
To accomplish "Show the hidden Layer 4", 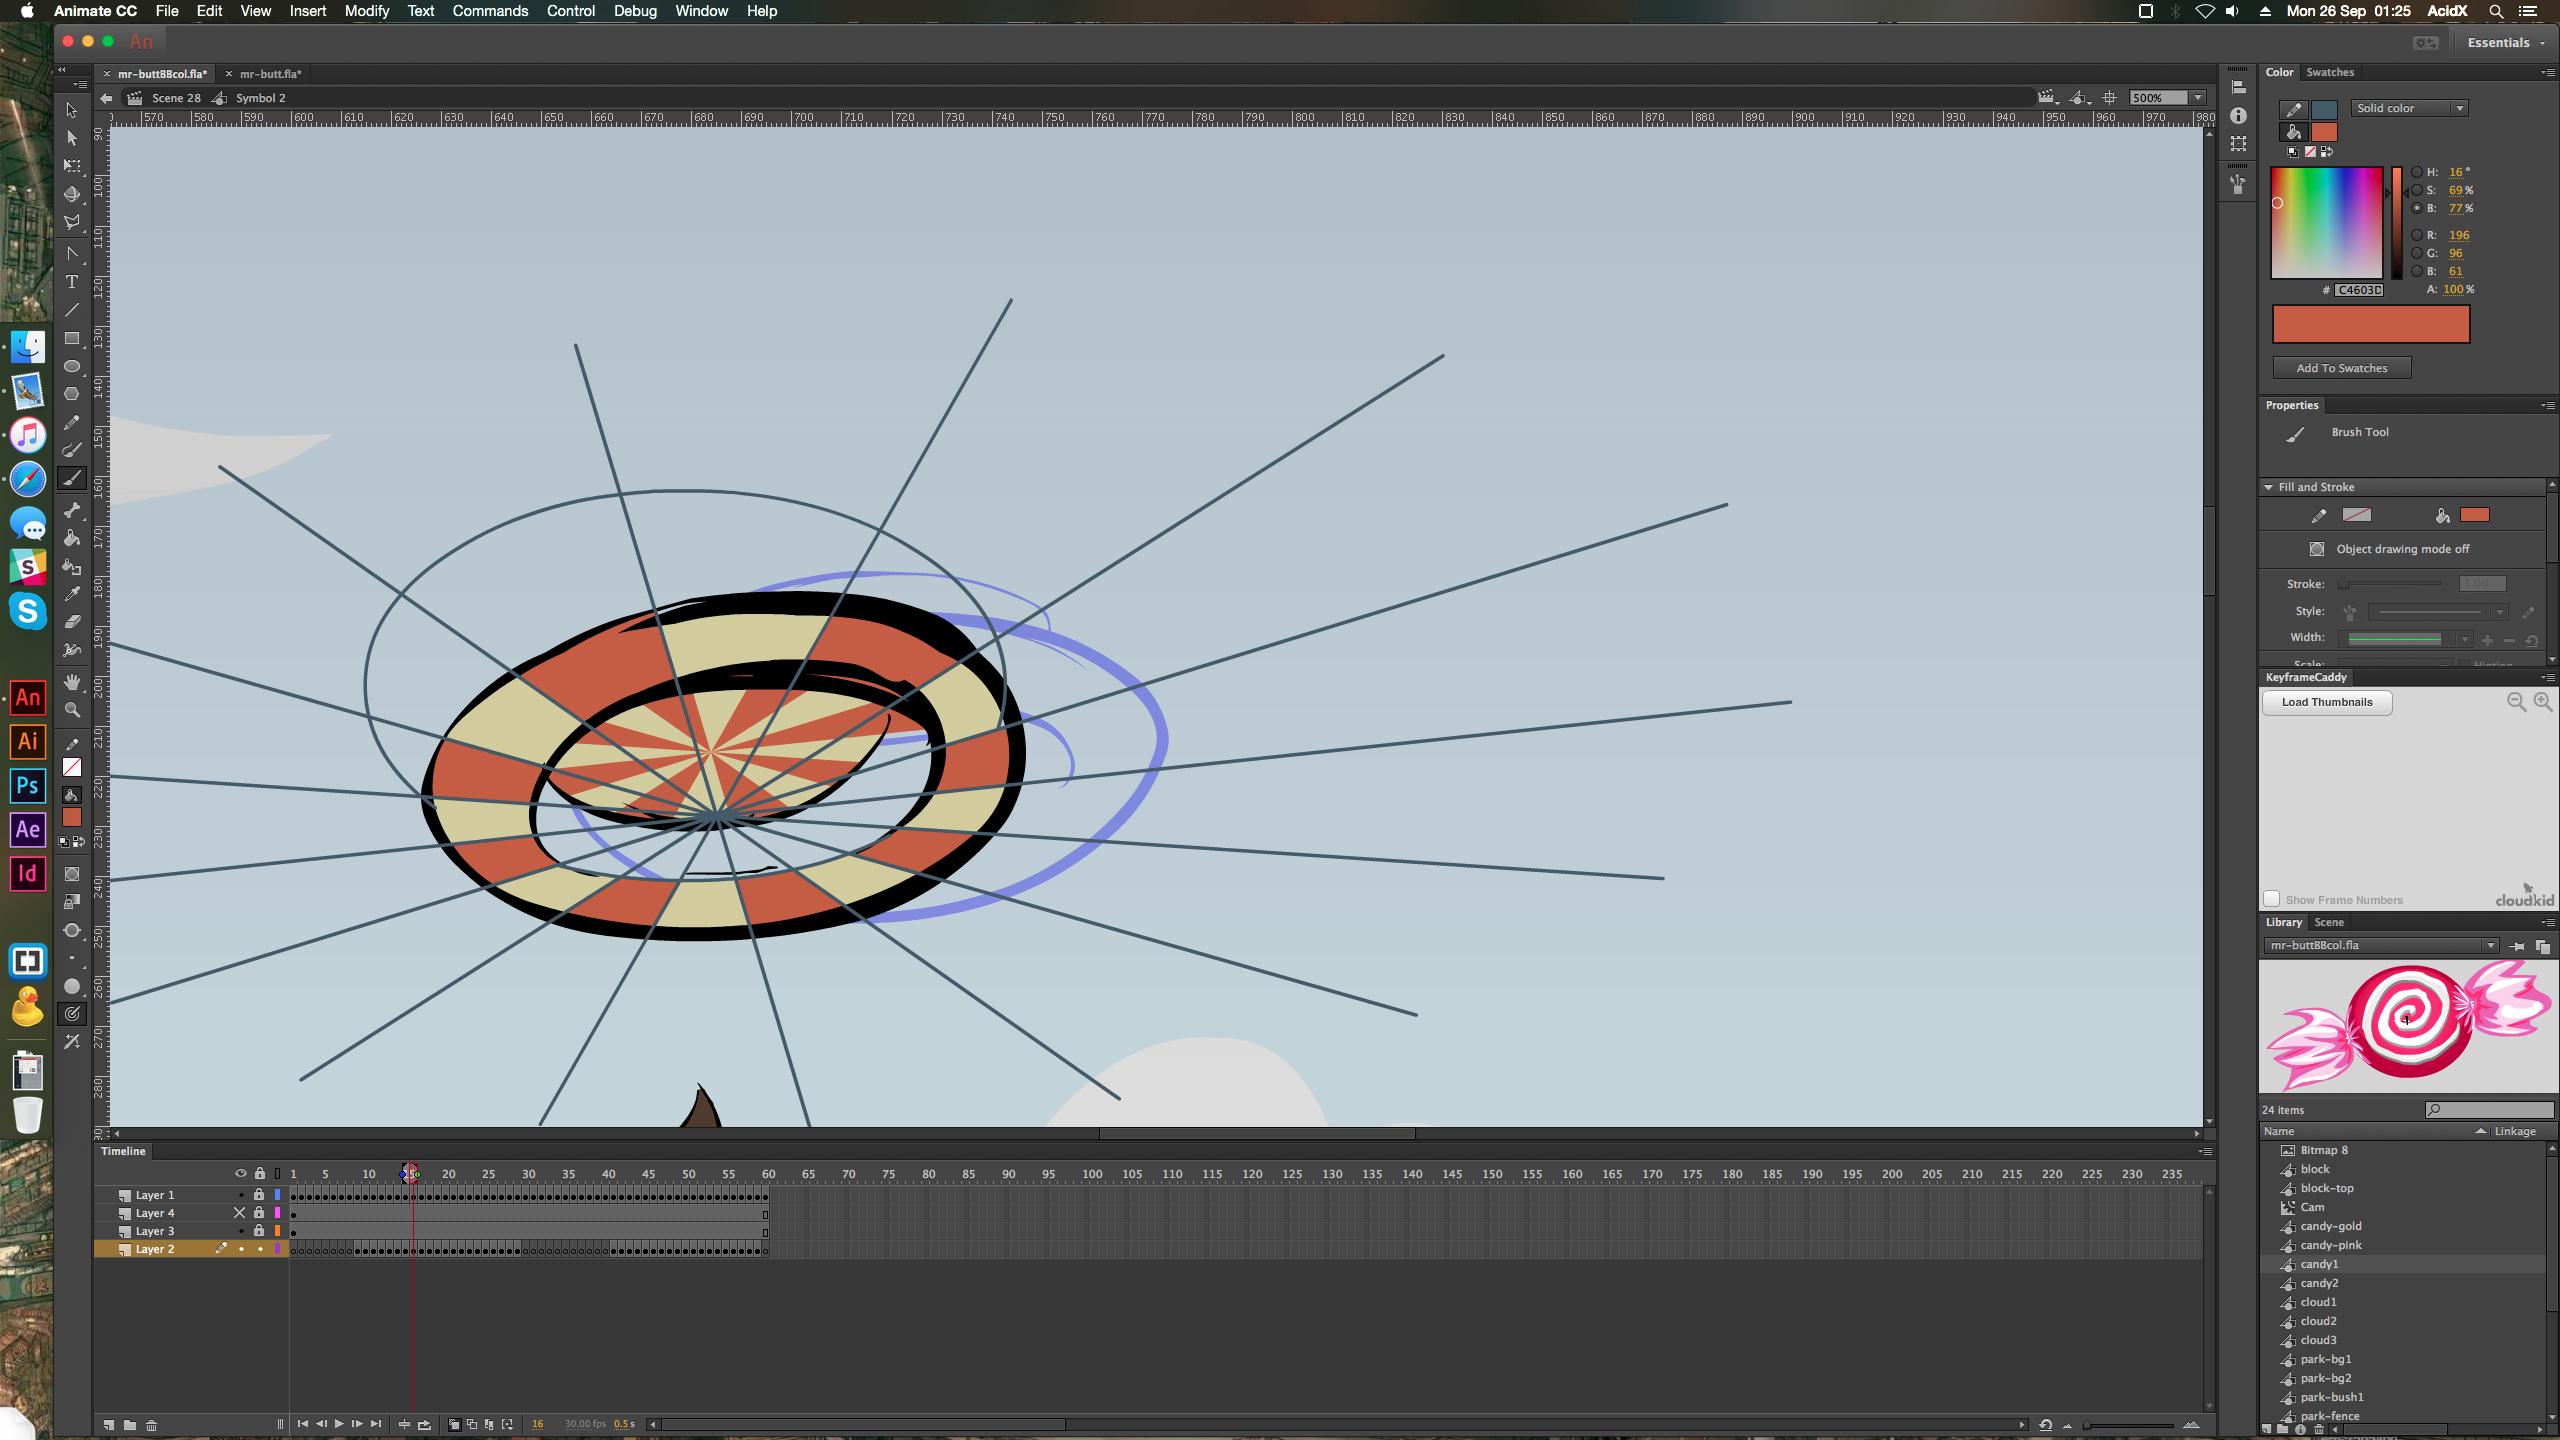I will click(x=239, y=1213).
